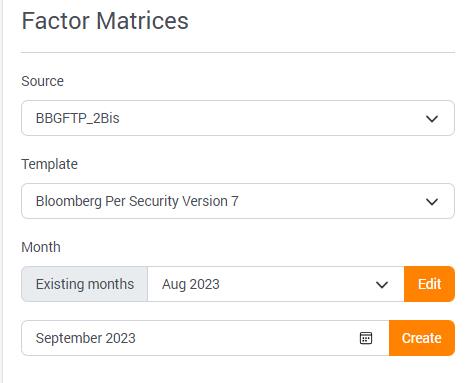Click the Existing months addon label
The image size is (466, 383).
pos(85,284)
